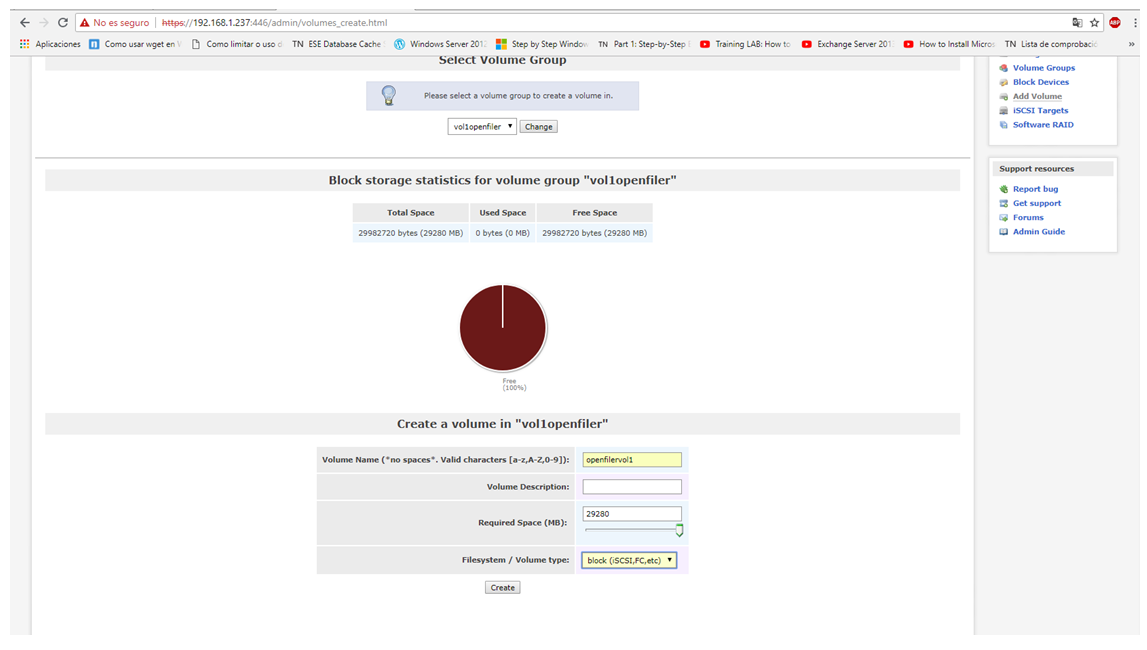This screenshot has width=1147, height=650.
Task: Click the address bar URL
Action: coord(274,23)
